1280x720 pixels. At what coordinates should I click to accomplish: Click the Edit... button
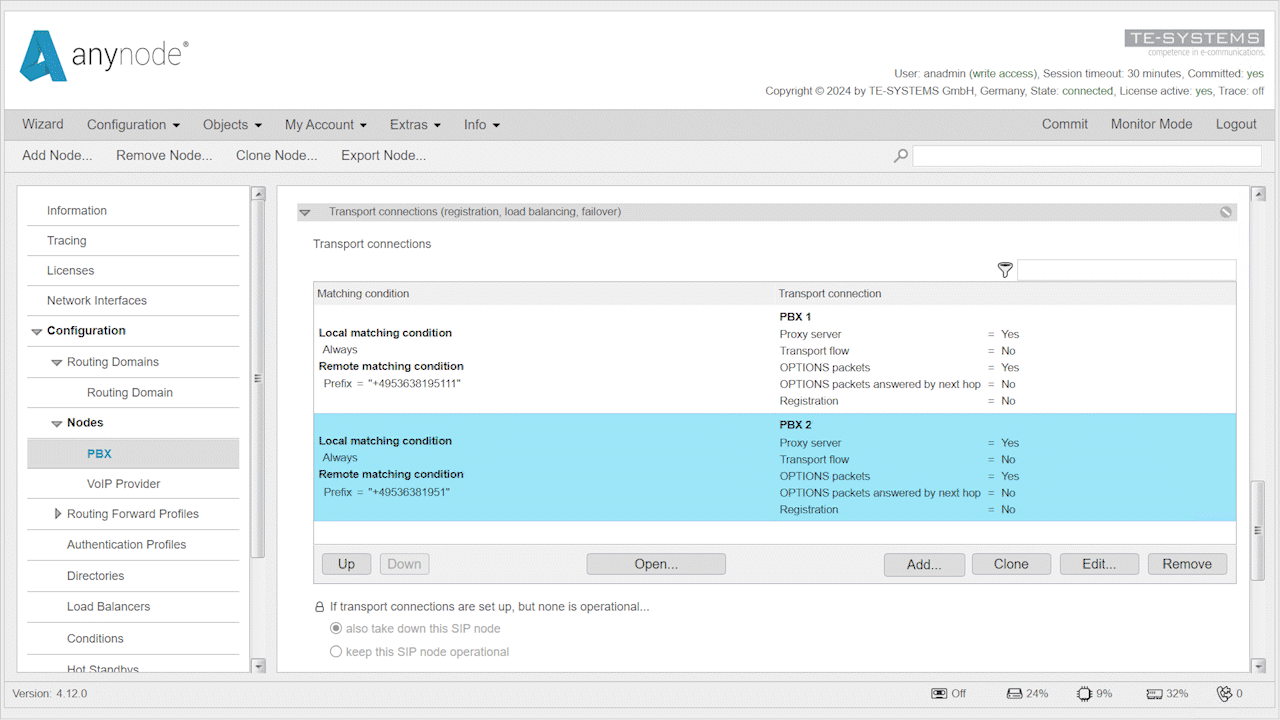pos(1099,564)
